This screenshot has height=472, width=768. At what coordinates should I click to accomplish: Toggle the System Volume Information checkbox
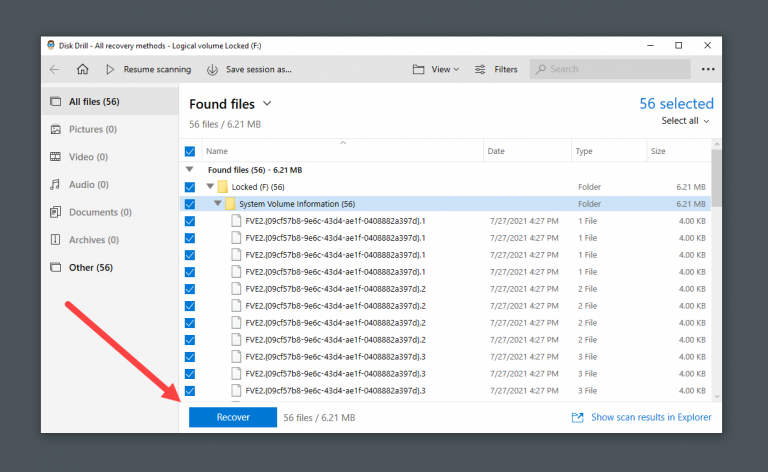190,204
